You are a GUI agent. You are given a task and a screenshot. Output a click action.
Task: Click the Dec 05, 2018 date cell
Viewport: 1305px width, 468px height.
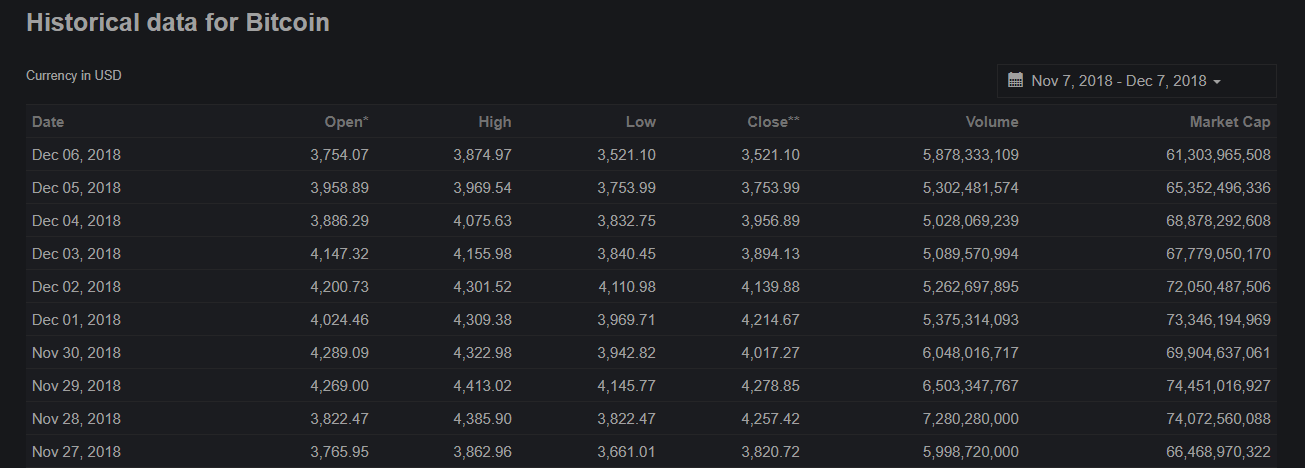(76, 188)
